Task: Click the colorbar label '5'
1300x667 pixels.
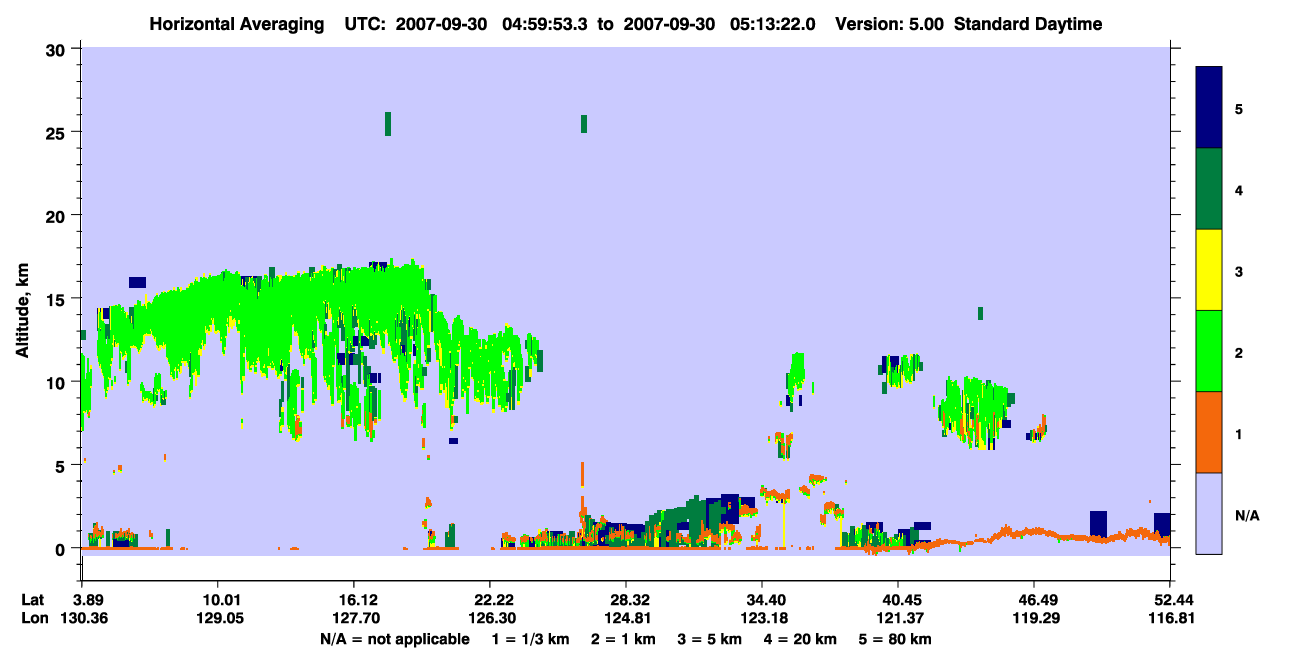Action: [x=1239, y=108]
